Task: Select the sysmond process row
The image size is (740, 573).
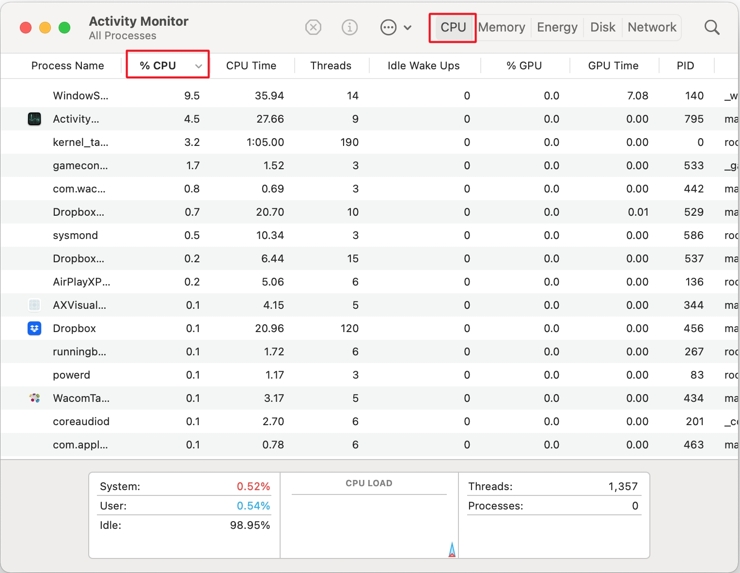Action: (x=370, y=235)
